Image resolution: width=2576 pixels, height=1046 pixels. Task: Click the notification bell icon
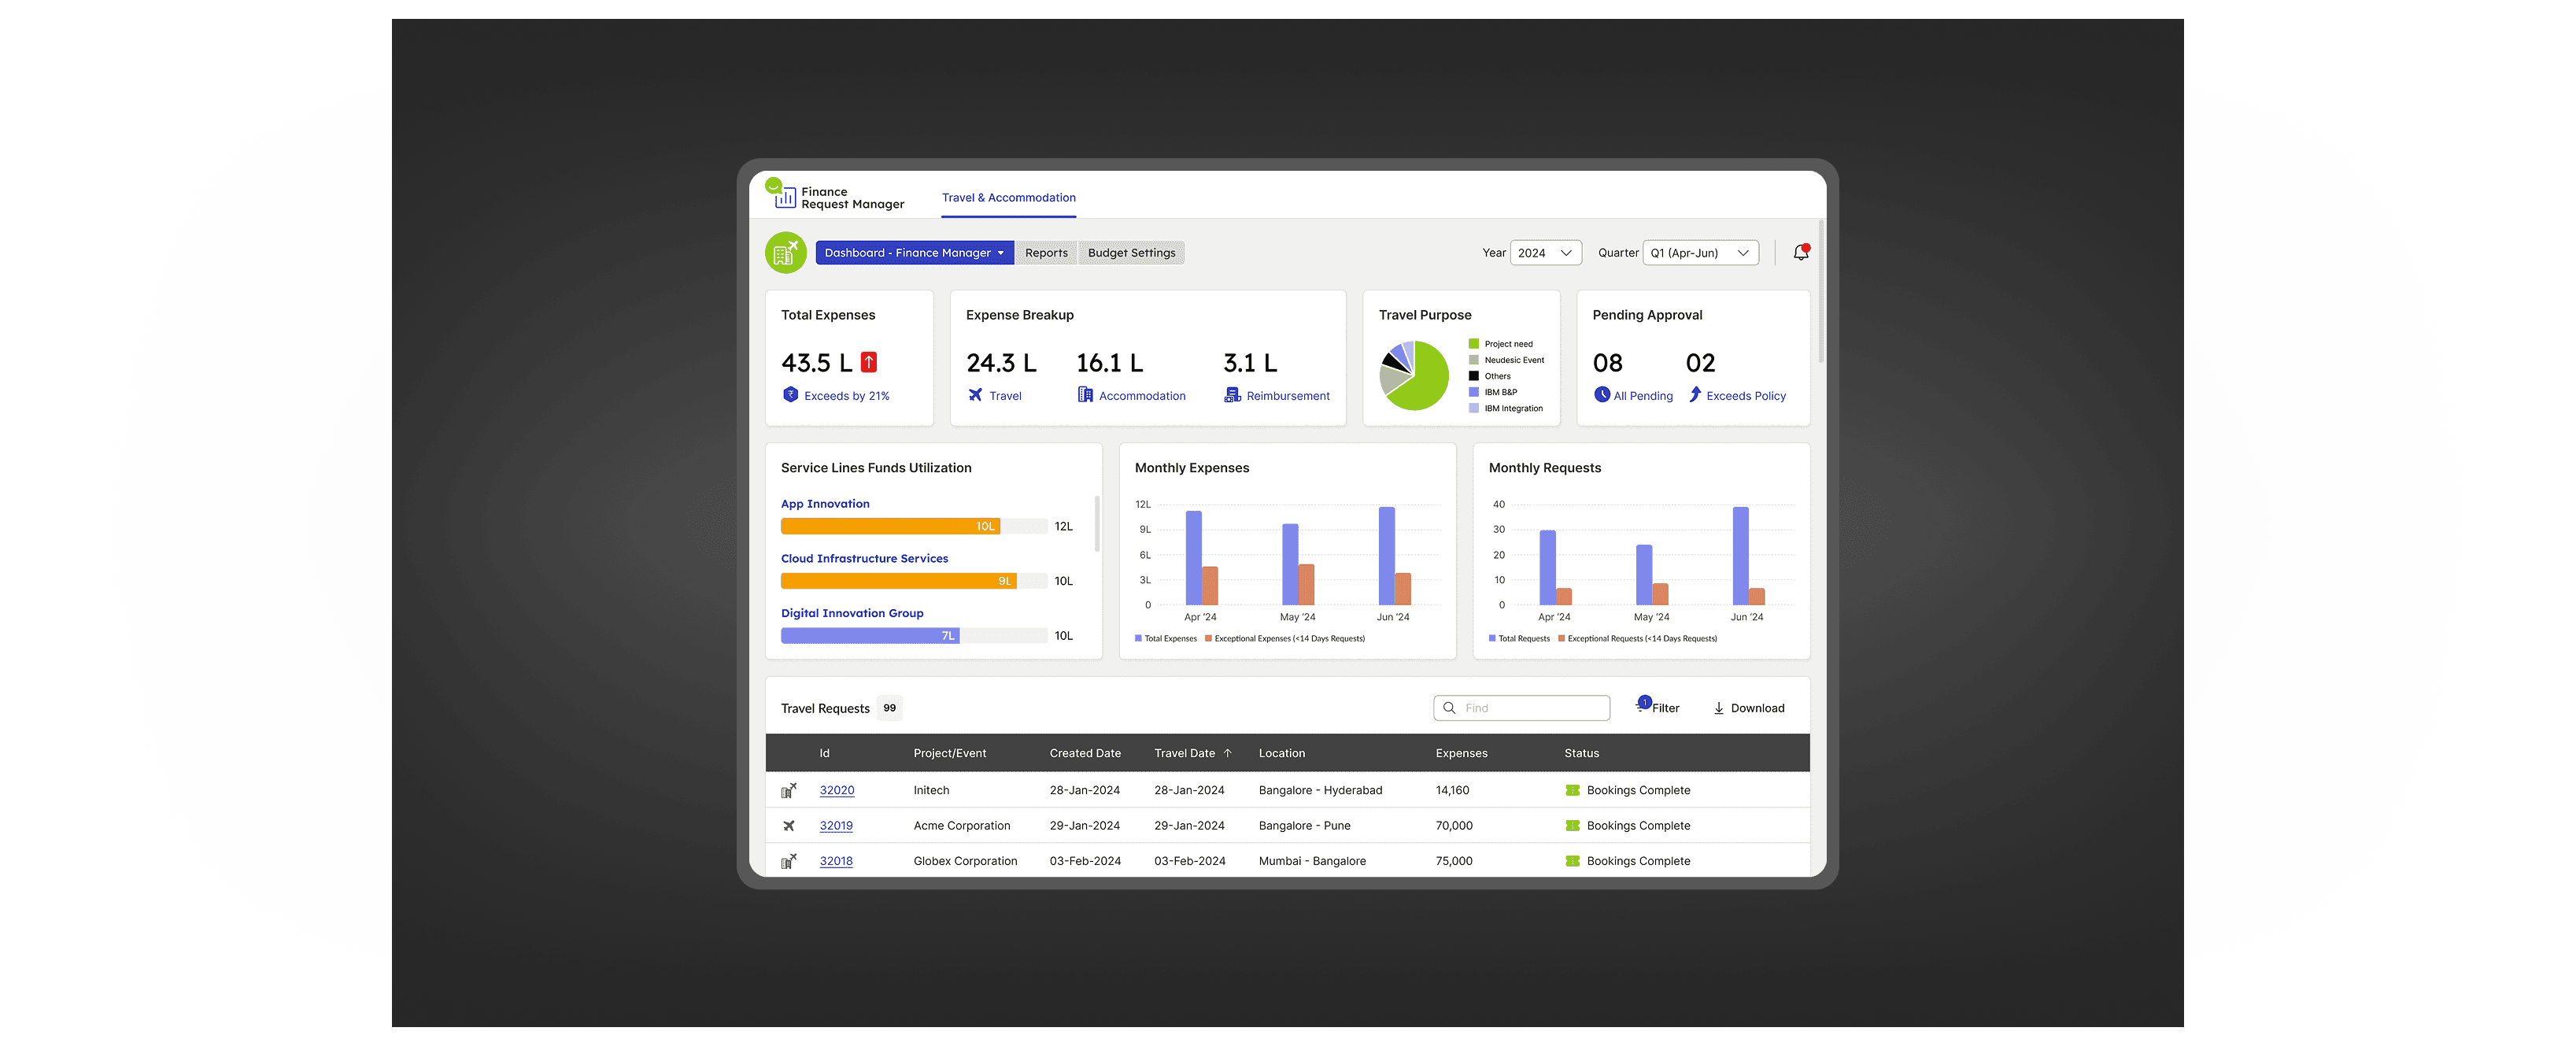(x=1800, y=253)
